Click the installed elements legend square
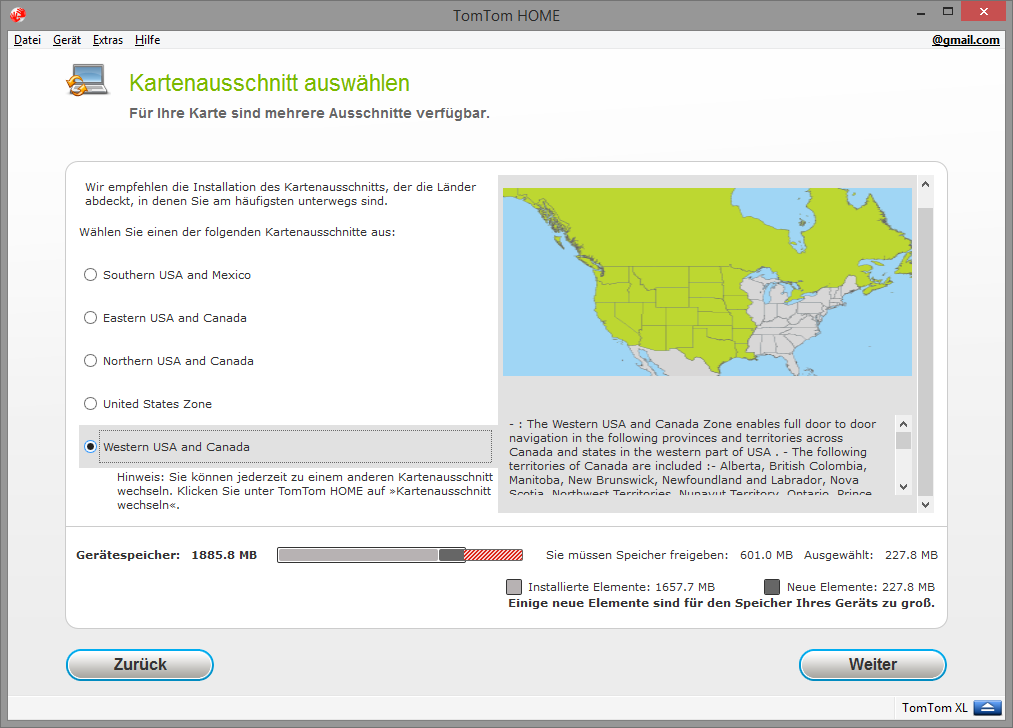Viewport: 1013px width, 728px height. pos(514,587)
